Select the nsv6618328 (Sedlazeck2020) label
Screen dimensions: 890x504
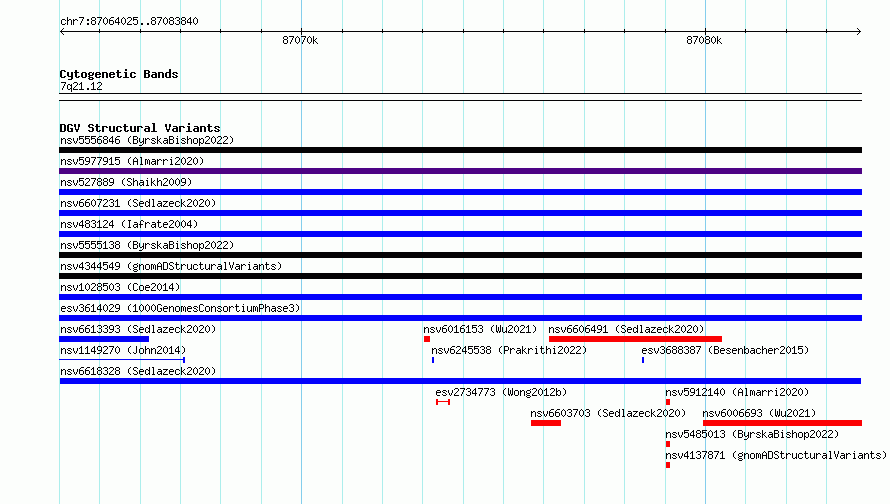pyautogui.click(x=138, y=371)
